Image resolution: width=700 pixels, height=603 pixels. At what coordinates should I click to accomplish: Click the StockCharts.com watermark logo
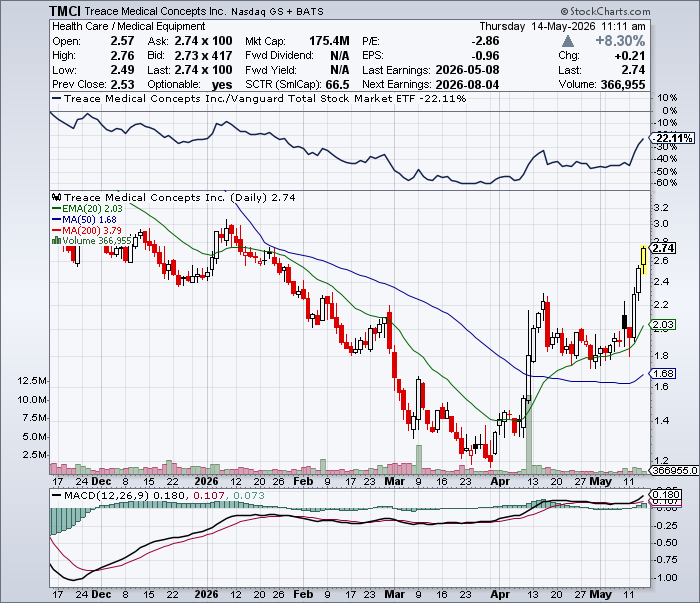[606, 11]
